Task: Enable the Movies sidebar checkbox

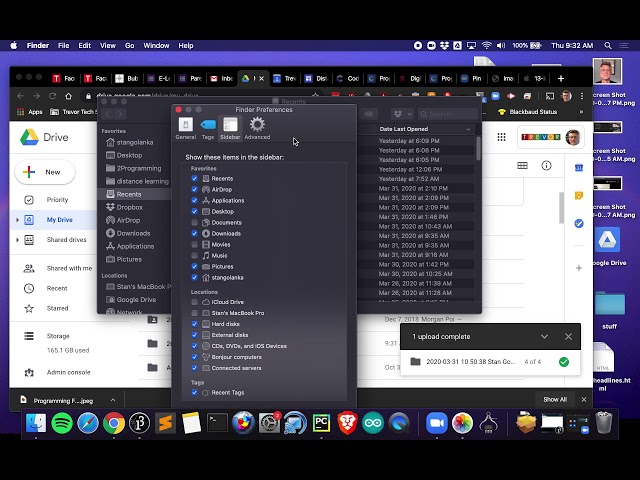Action: 195,244
